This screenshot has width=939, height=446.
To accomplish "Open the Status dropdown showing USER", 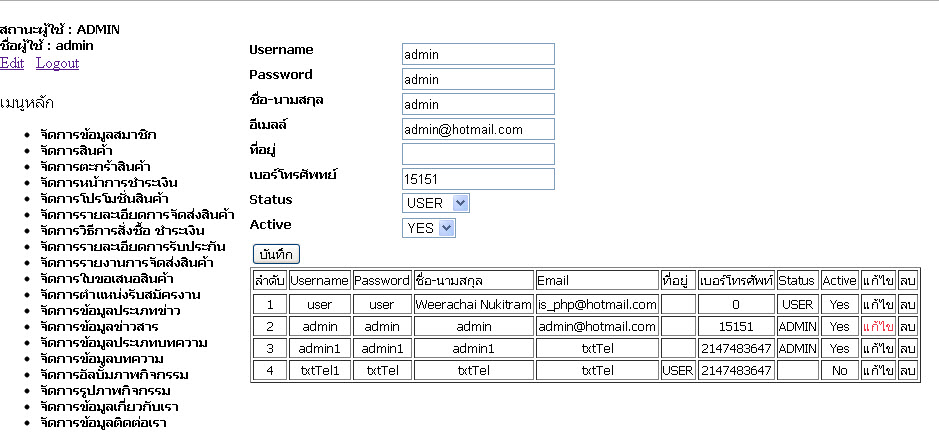I will [435, 203].
